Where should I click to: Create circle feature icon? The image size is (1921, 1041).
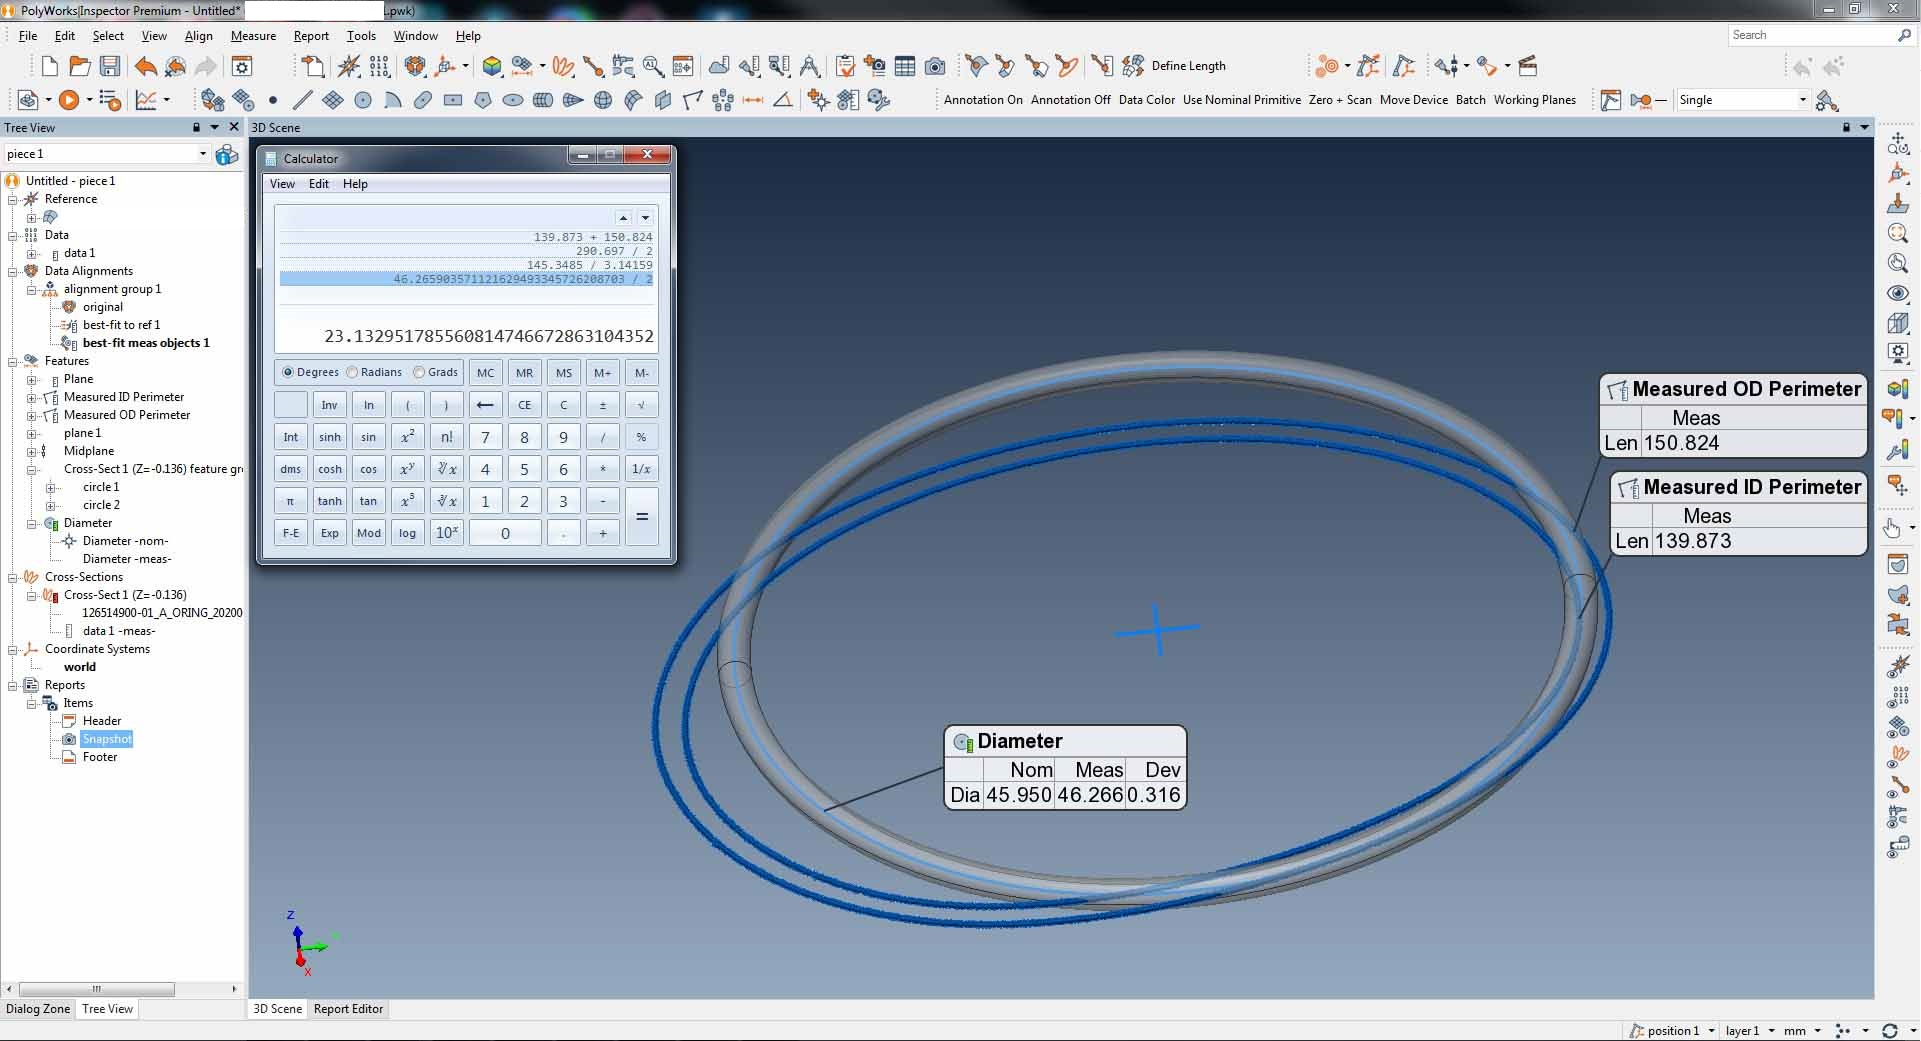coord(363,100)
